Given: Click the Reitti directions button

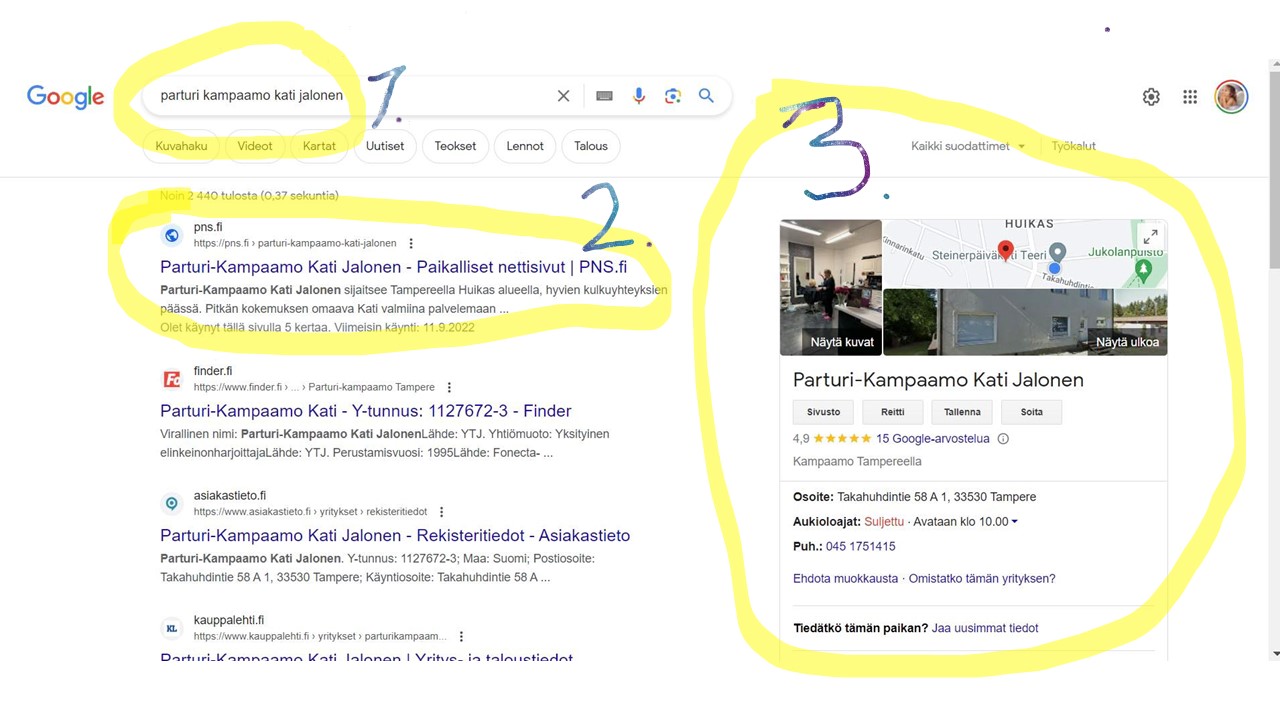Looking at the screenshot, I should click(x=892, y=412).
